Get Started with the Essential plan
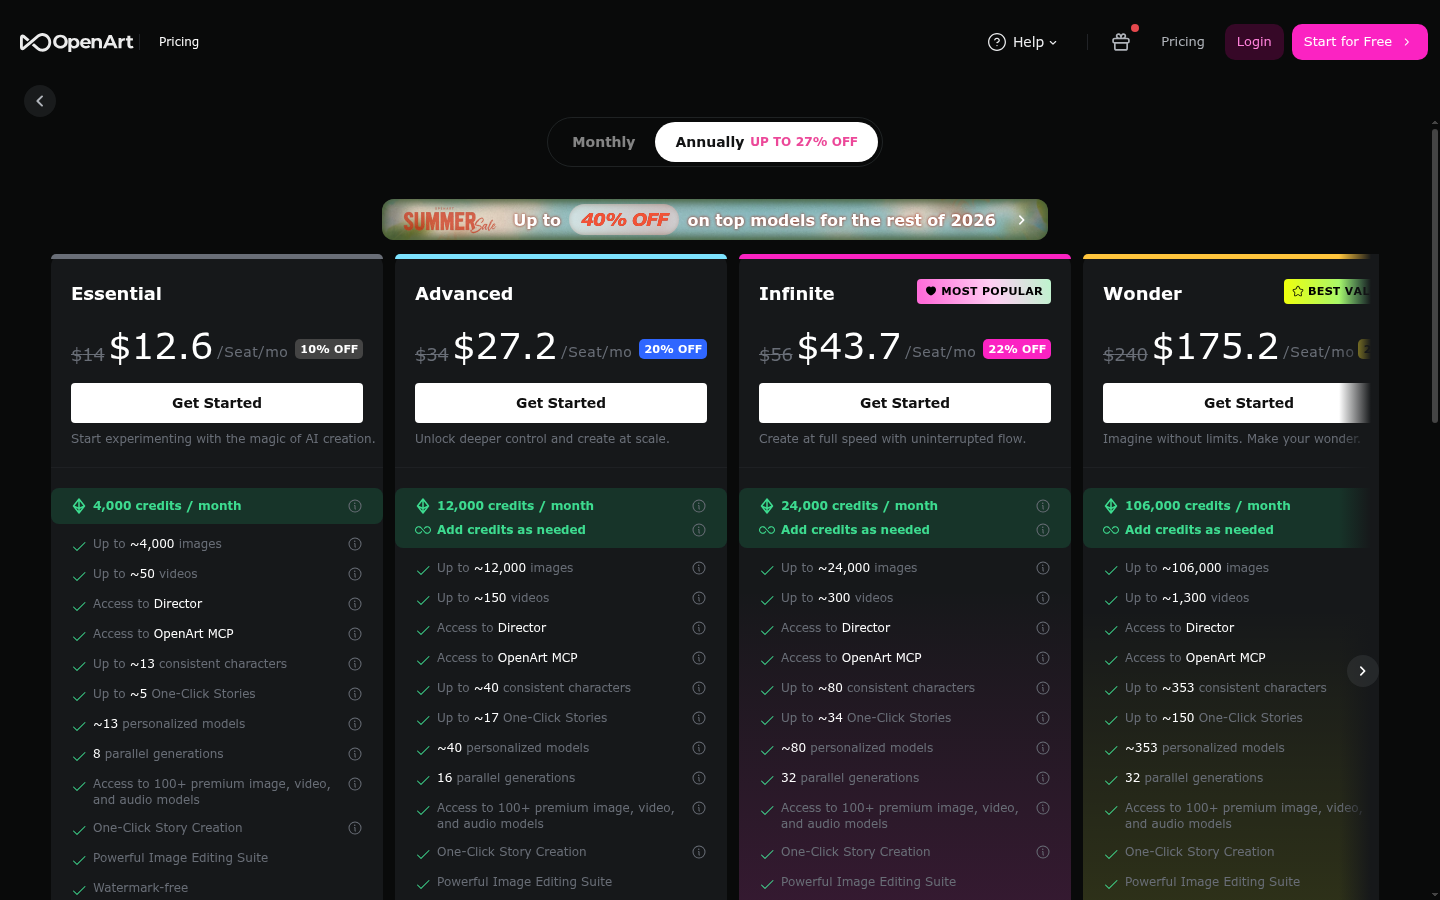 point(217,403)
